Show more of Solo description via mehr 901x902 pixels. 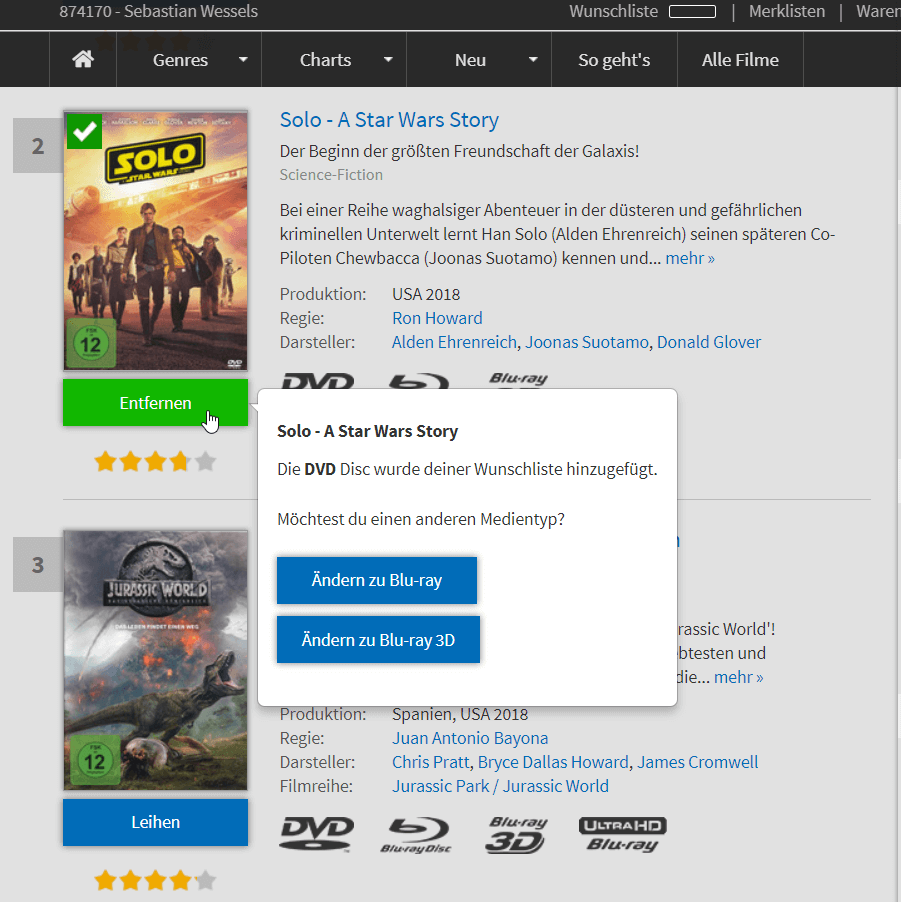(x=690, y=258)
